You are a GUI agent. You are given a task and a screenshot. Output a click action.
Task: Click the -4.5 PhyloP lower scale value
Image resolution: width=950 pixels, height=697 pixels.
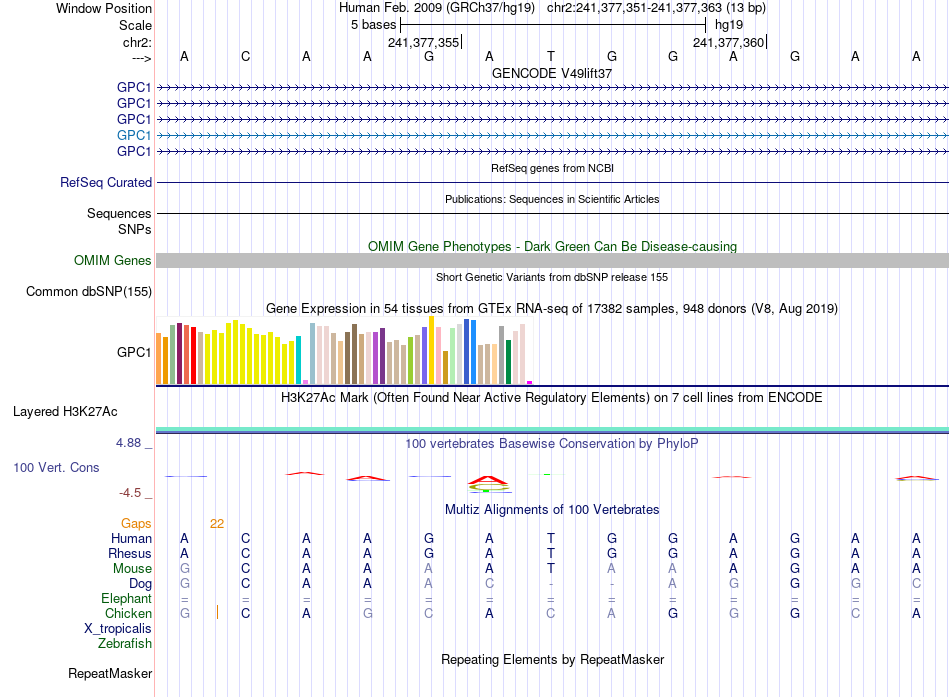130,493
